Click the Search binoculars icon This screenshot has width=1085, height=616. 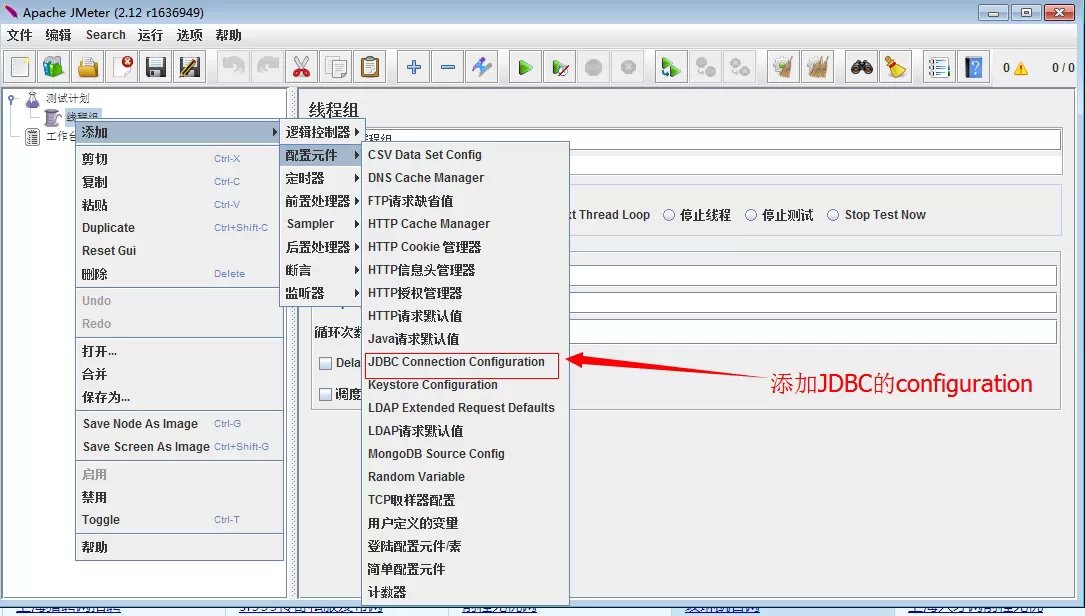pyautogui.click(x=861, y=67)
